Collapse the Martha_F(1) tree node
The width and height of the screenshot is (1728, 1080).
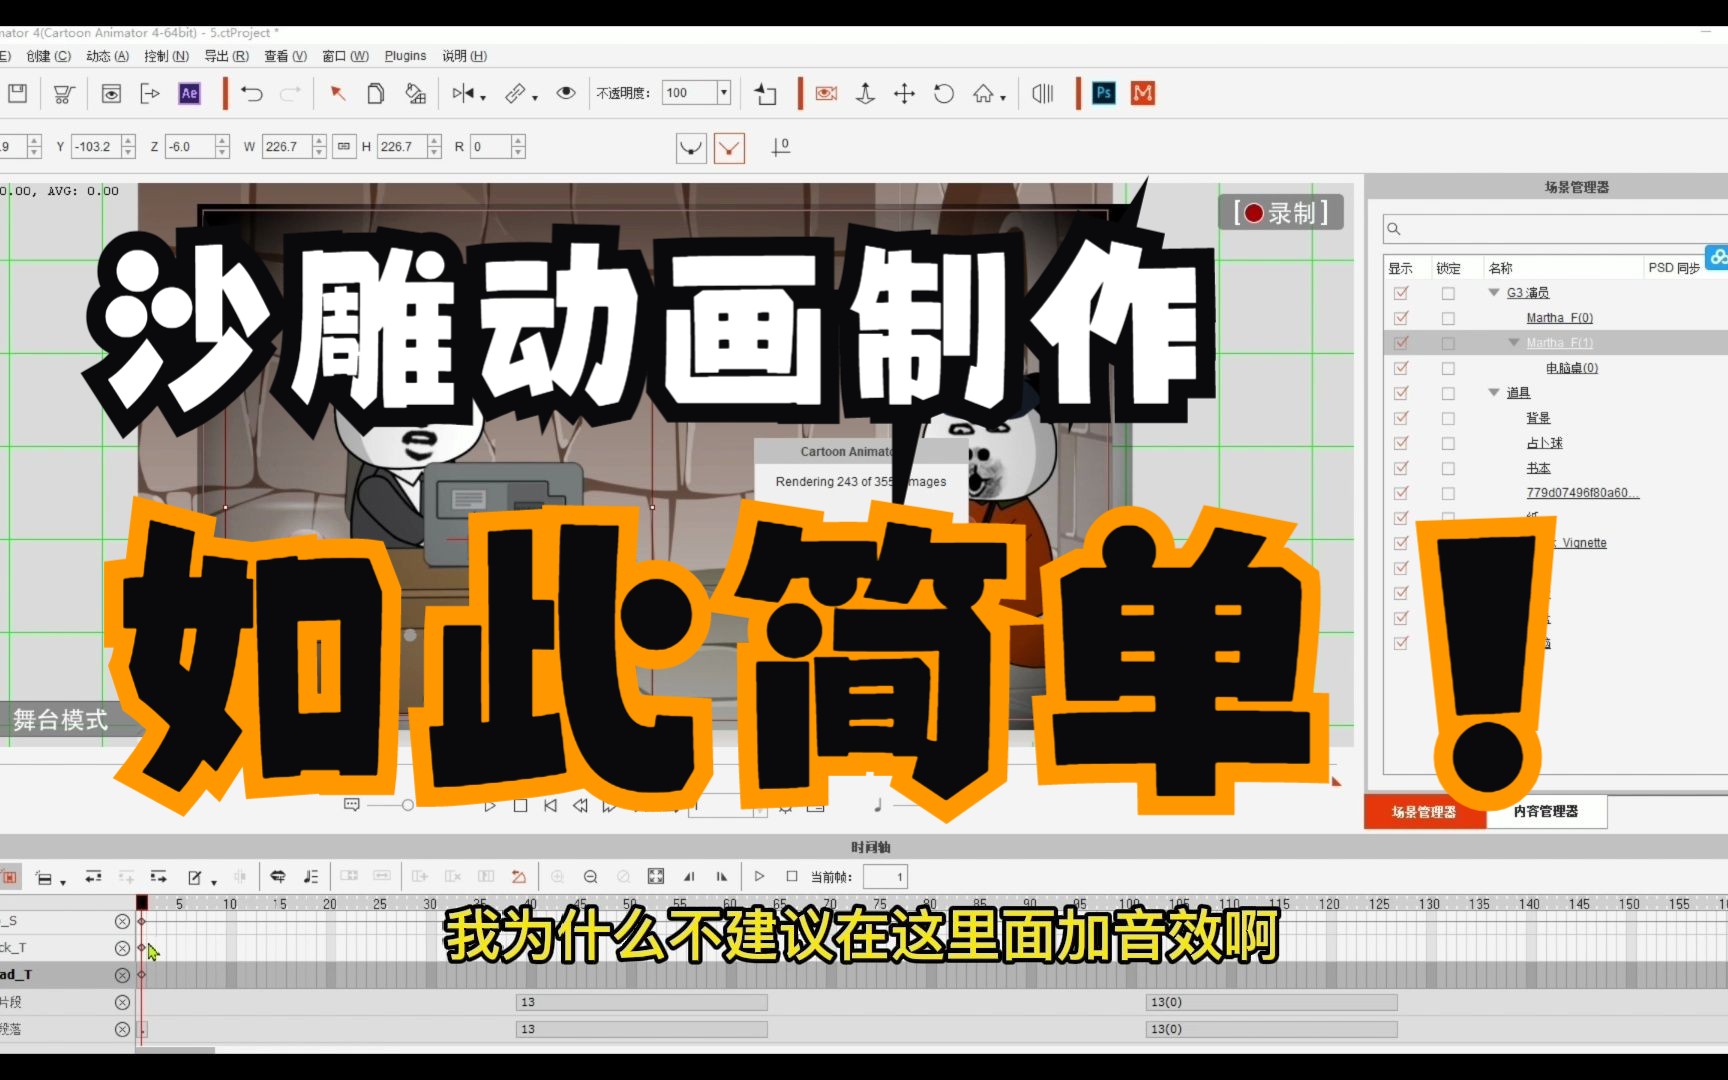tap(1514, 343)
